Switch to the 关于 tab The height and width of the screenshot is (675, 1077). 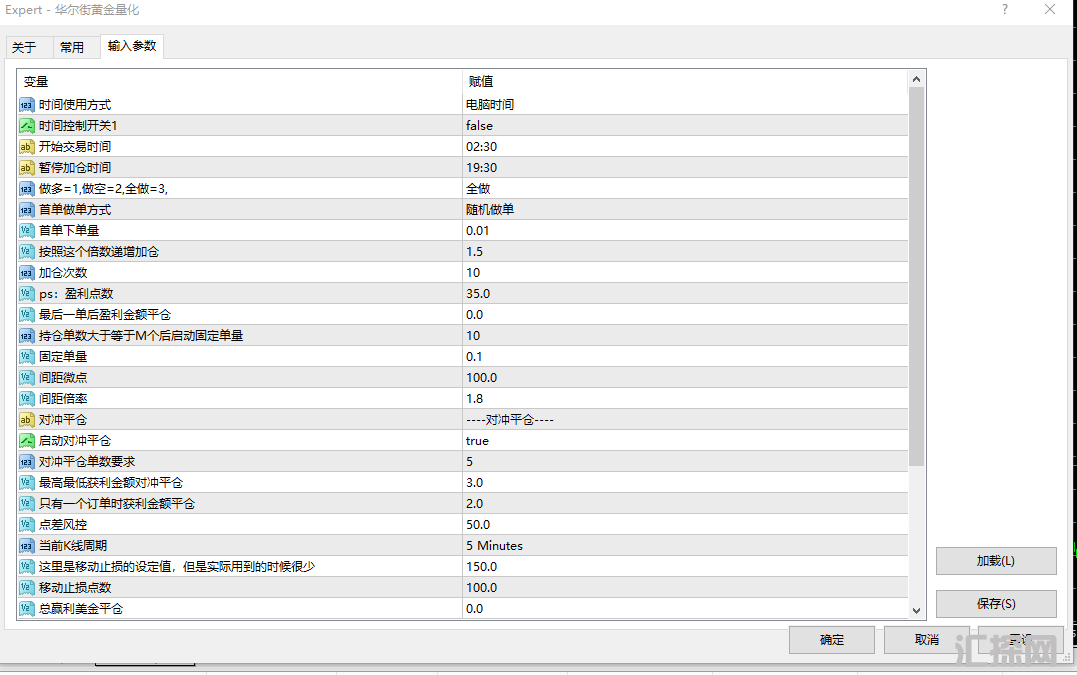24,47
